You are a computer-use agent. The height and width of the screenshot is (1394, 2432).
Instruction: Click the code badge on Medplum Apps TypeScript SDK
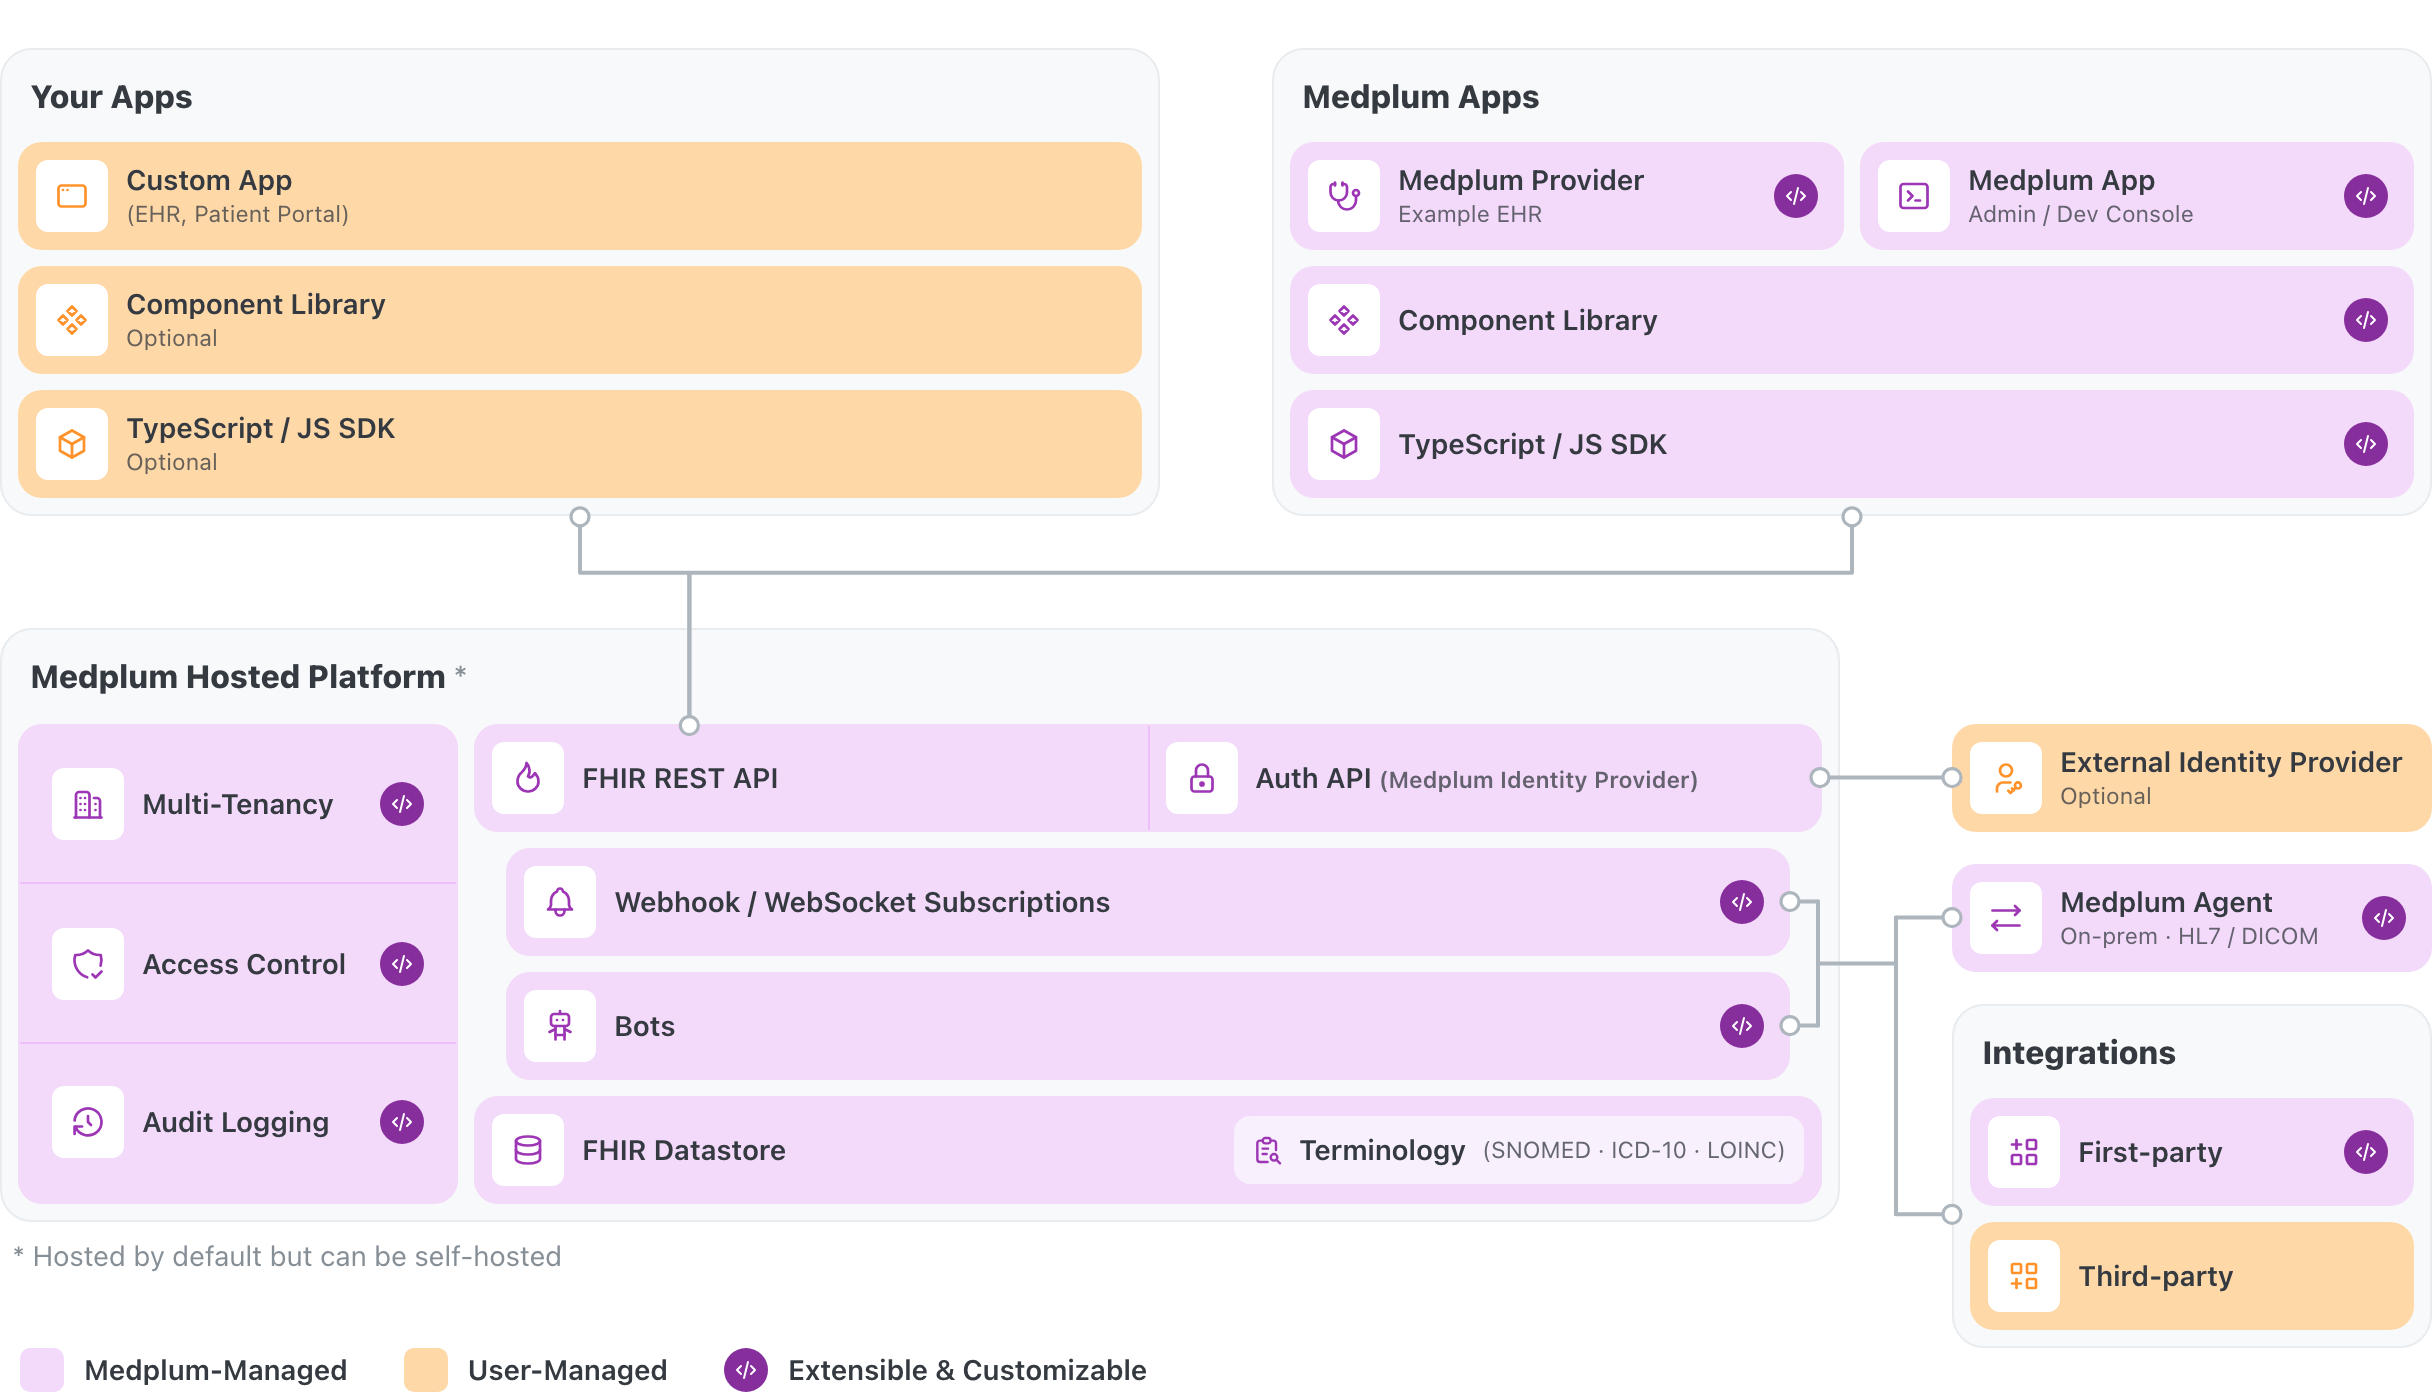[2366, 444]
